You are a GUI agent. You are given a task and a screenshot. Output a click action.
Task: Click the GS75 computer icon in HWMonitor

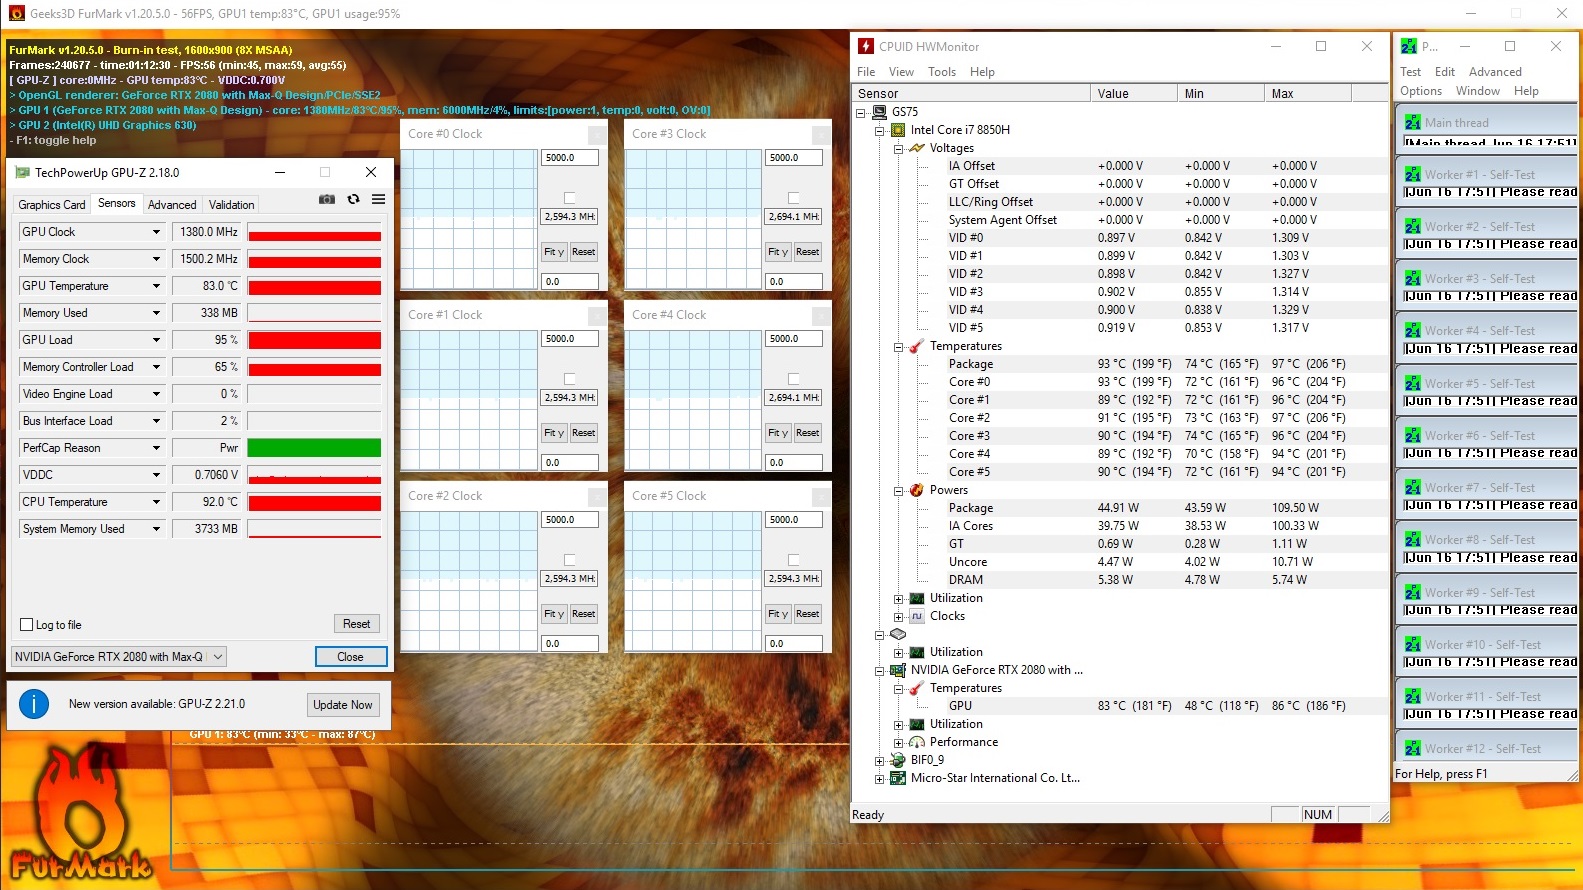tap(880, 112)
